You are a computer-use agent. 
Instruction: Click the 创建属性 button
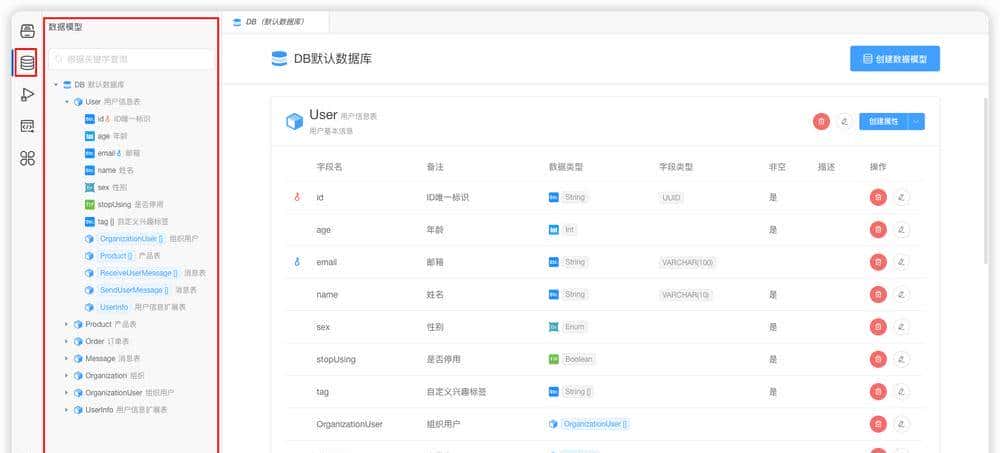click(x=883, y=121)
